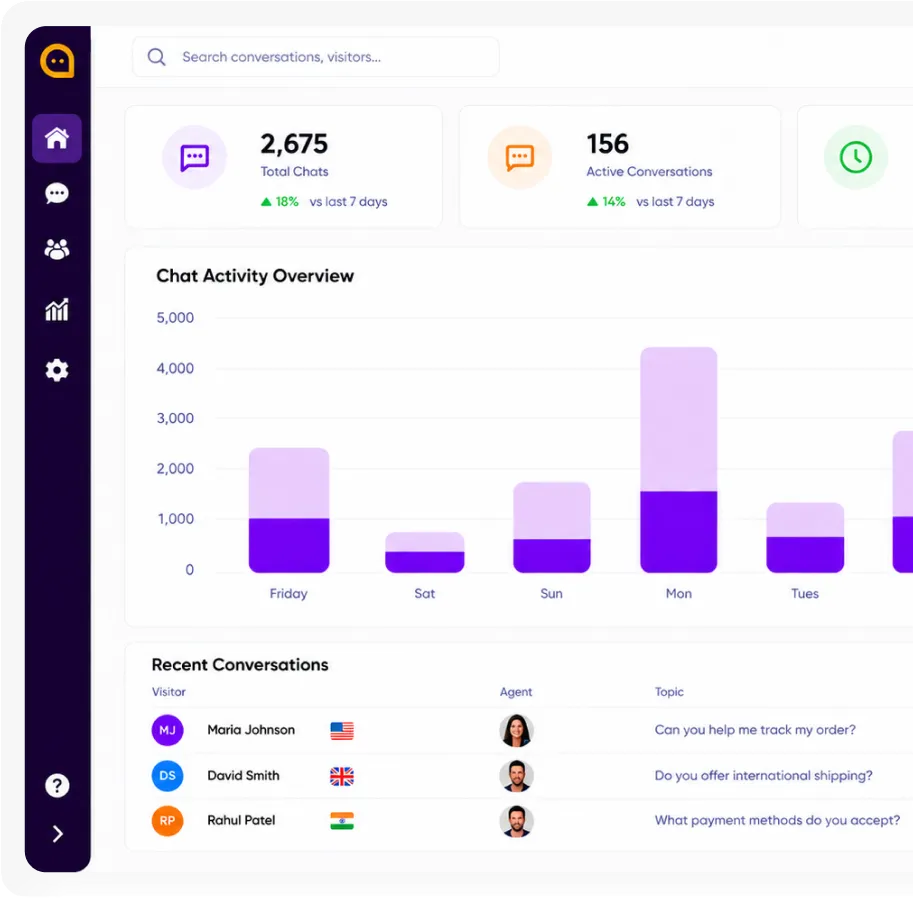Open the Conversations chat bubble sidebar icon

tap(57, 193)
